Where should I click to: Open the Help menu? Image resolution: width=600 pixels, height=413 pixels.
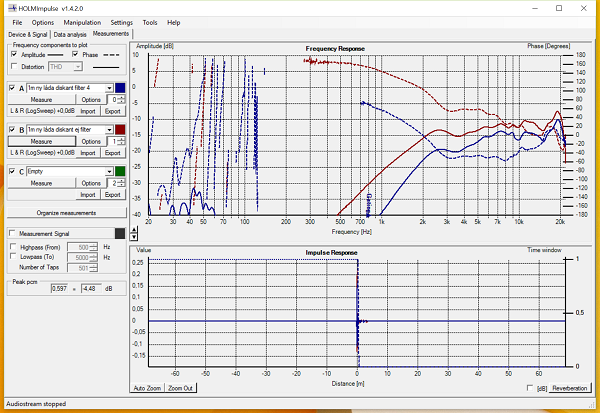(x=173, y=23)
